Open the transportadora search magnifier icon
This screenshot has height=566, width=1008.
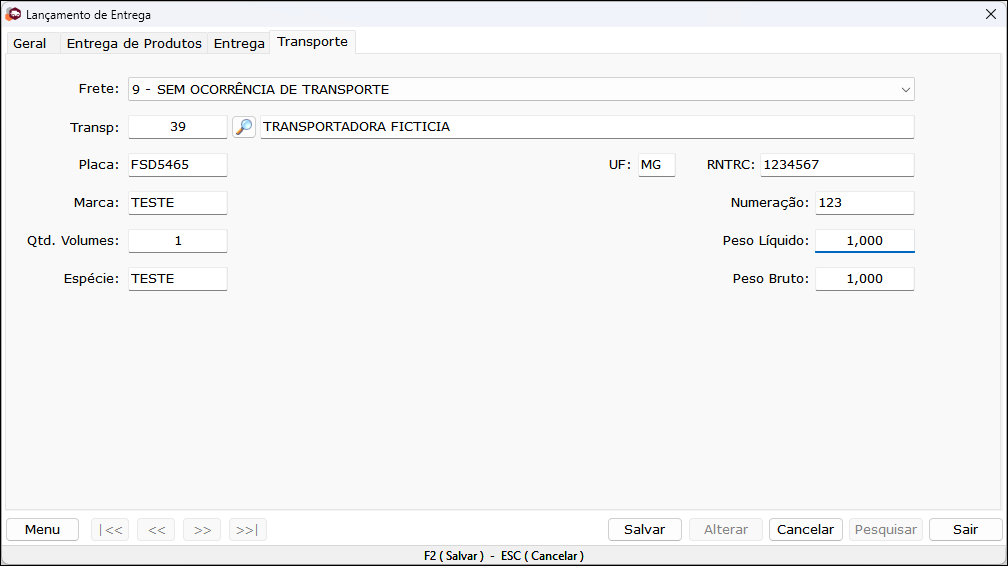(244, 127)
